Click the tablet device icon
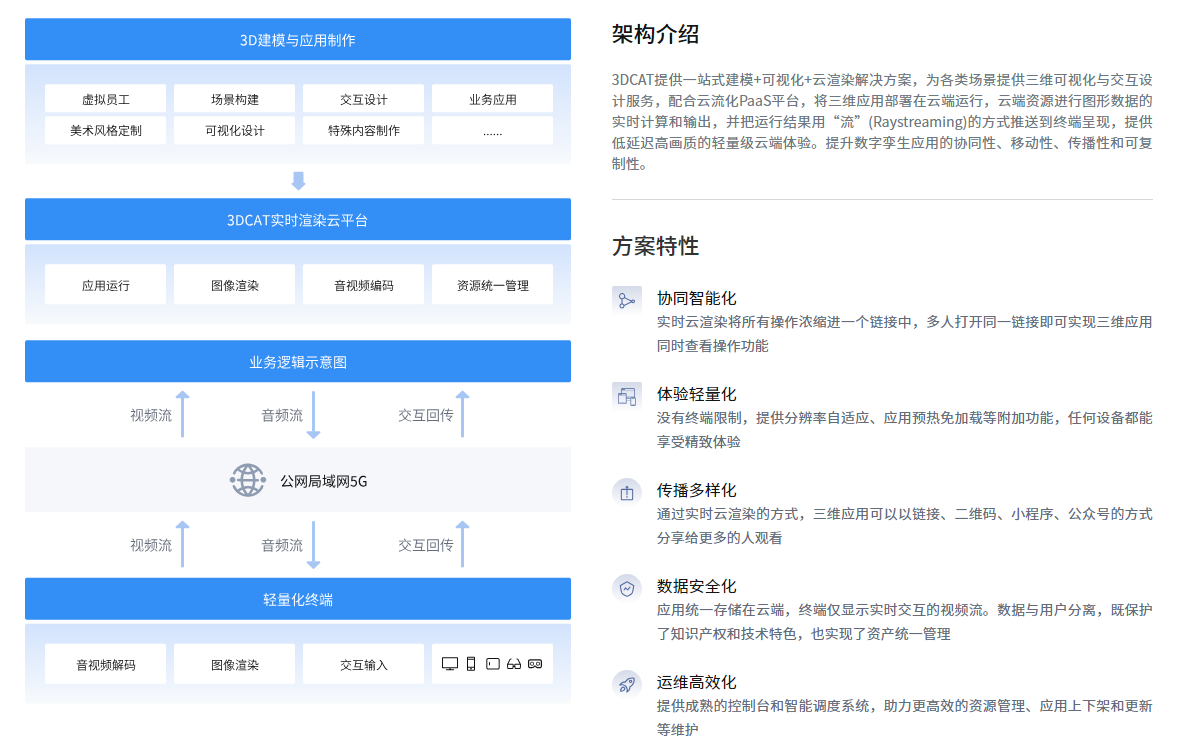 tap(493, 664)
